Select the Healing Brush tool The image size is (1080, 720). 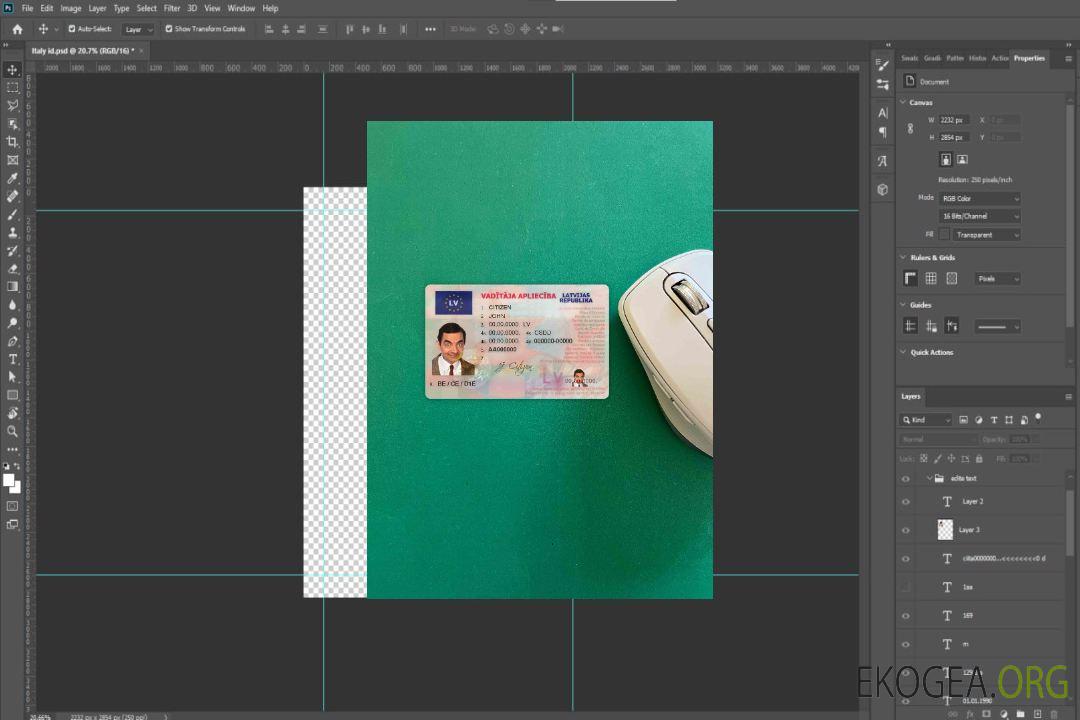(x=12, y=196)
